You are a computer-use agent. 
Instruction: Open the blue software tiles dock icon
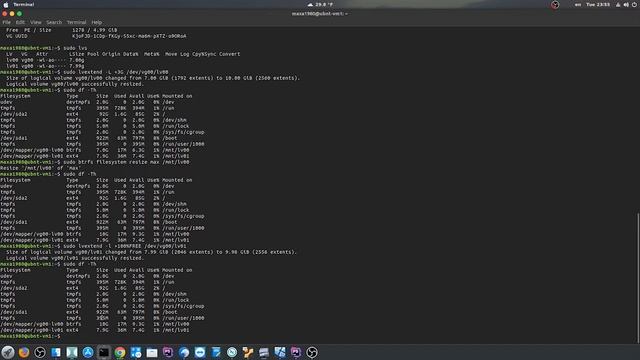click(136, 352)
